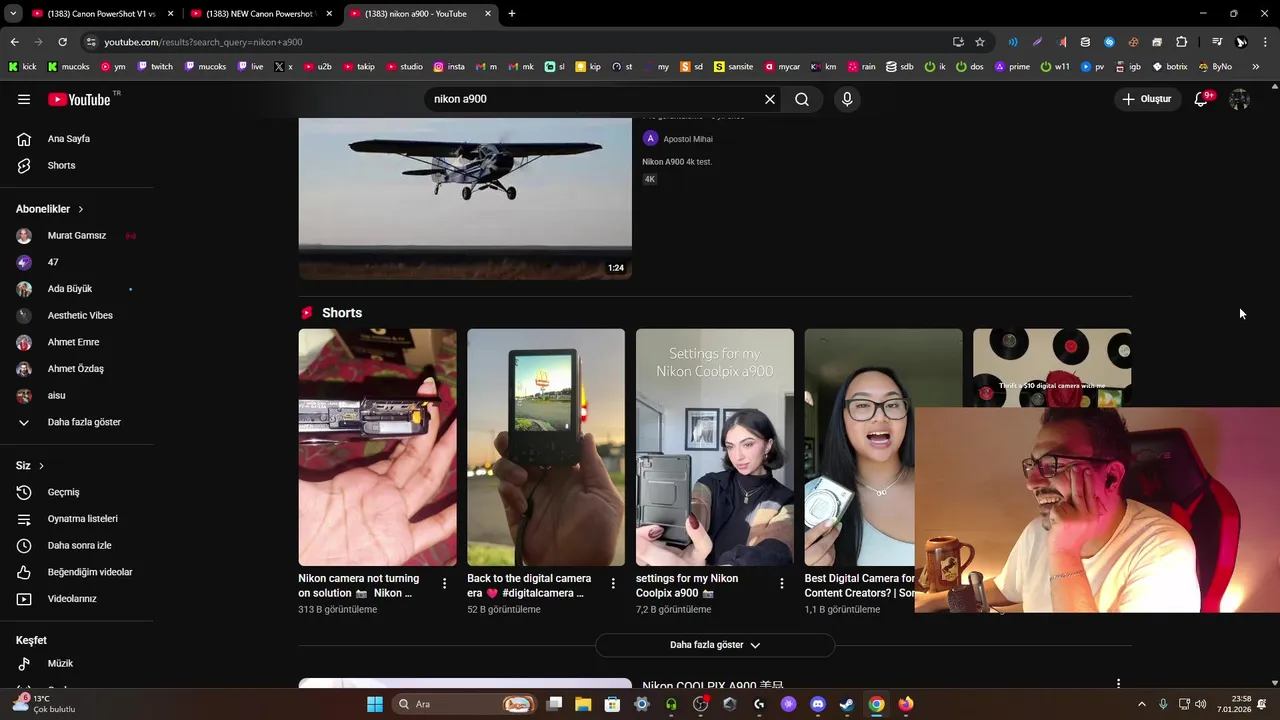Open Steam from the taskbar
The width and height of the screenshot is (1280, 720).
tap(847, 704)
